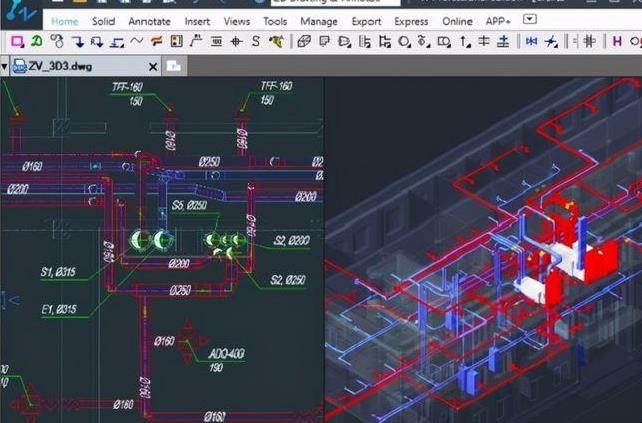Close the ZV_3D3.dwg drawing tab
The image size is (642, 423).
click(153, 67)
